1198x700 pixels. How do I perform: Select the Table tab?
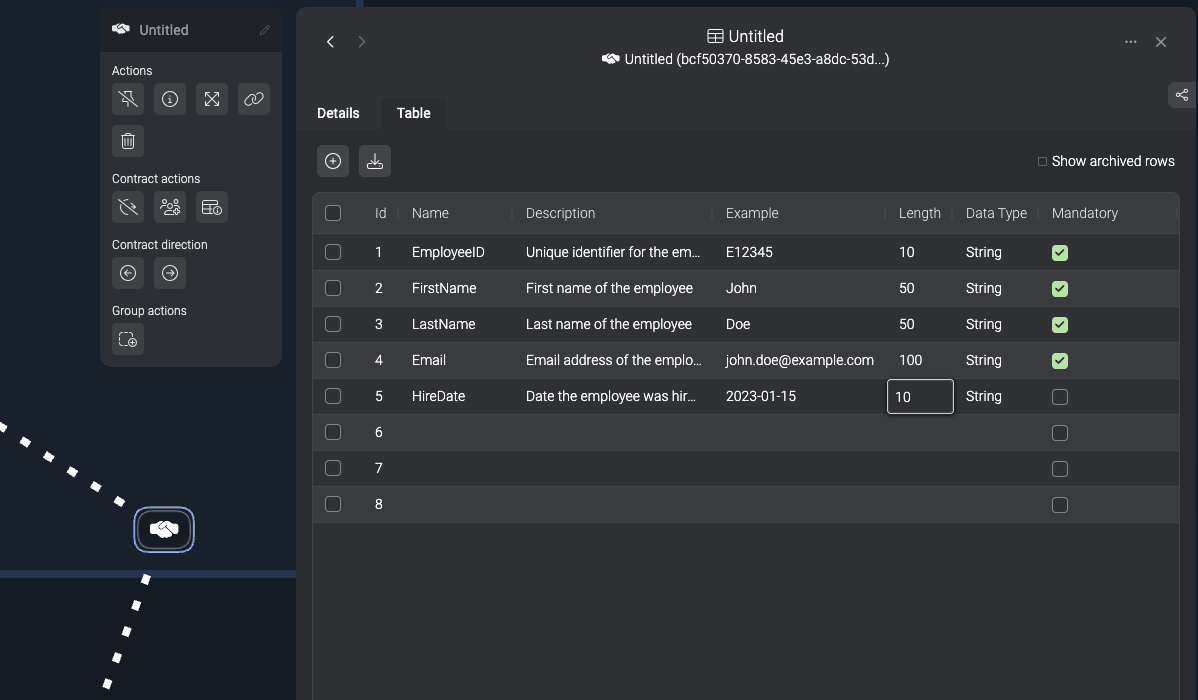tap(413, 113)
